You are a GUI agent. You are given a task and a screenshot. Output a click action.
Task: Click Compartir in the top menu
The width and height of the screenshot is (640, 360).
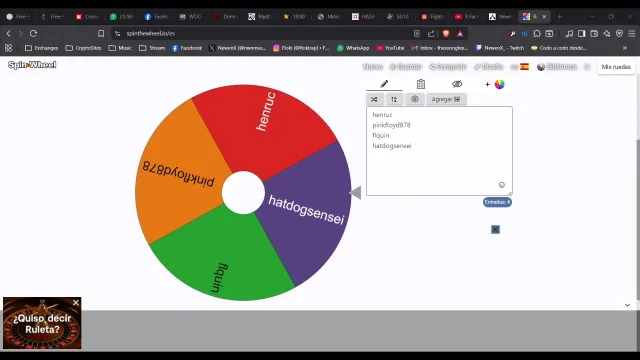448,67
